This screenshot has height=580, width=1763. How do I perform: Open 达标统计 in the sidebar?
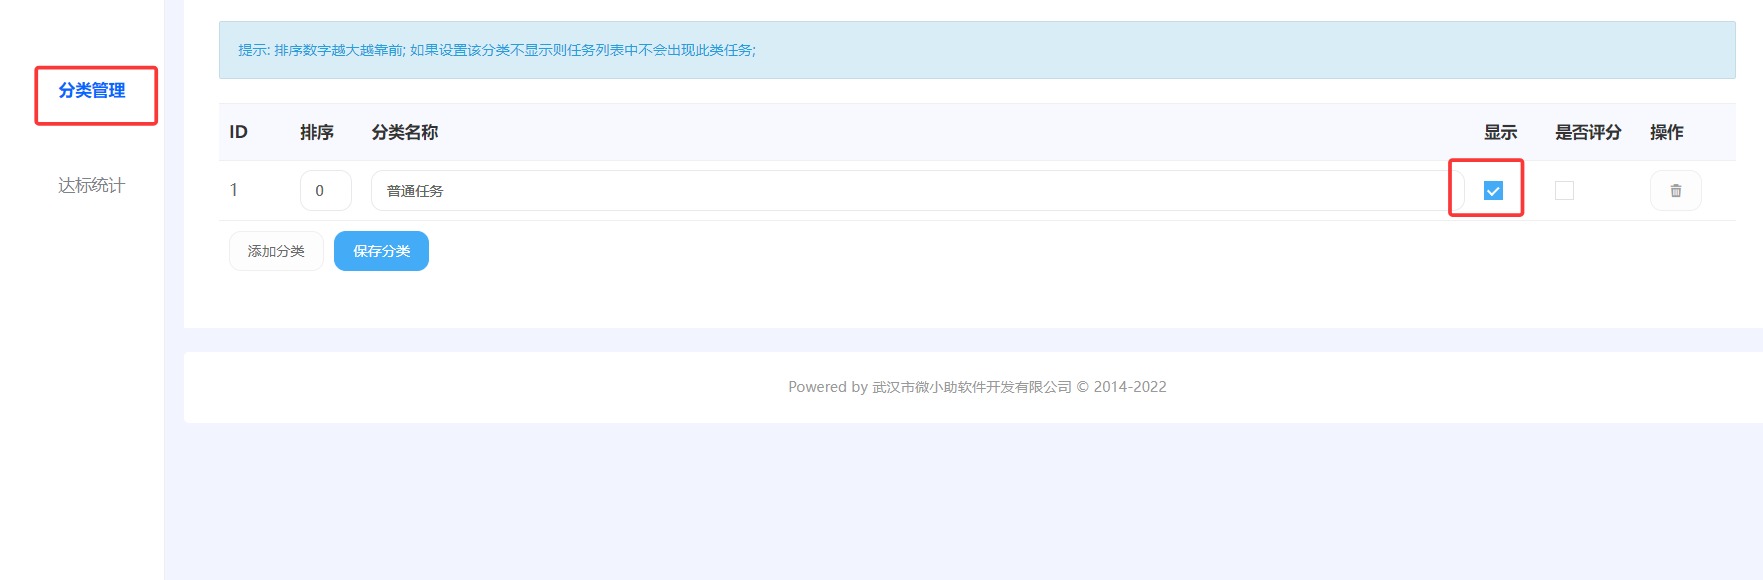pyautogui.click(x=92, y=185)
